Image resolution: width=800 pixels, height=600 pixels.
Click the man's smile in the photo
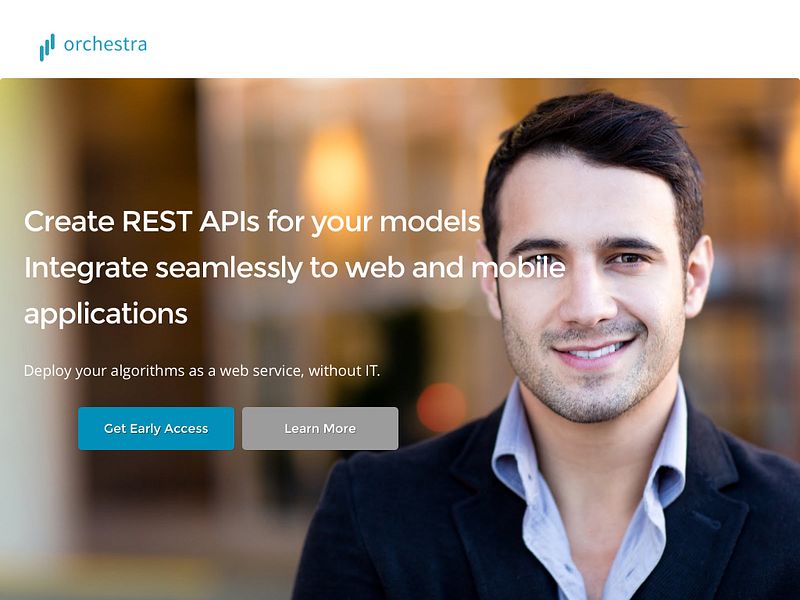coord(593,351)
